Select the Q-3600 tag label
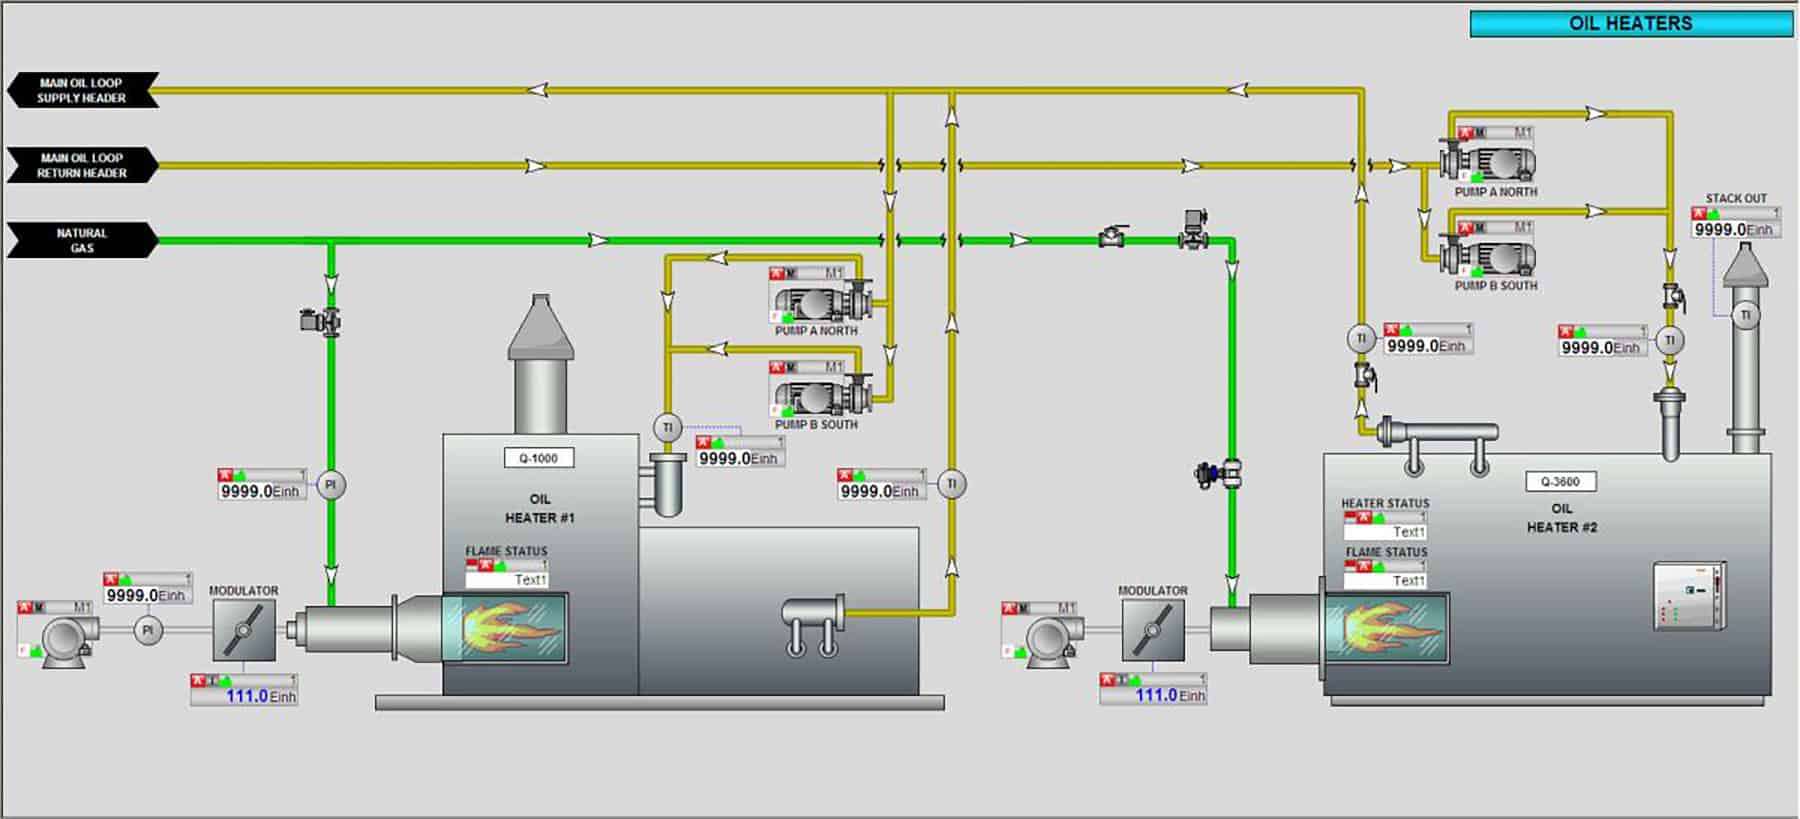Image resolution: width=1800 pixels, height=819 pixels. pos(1561,481)
